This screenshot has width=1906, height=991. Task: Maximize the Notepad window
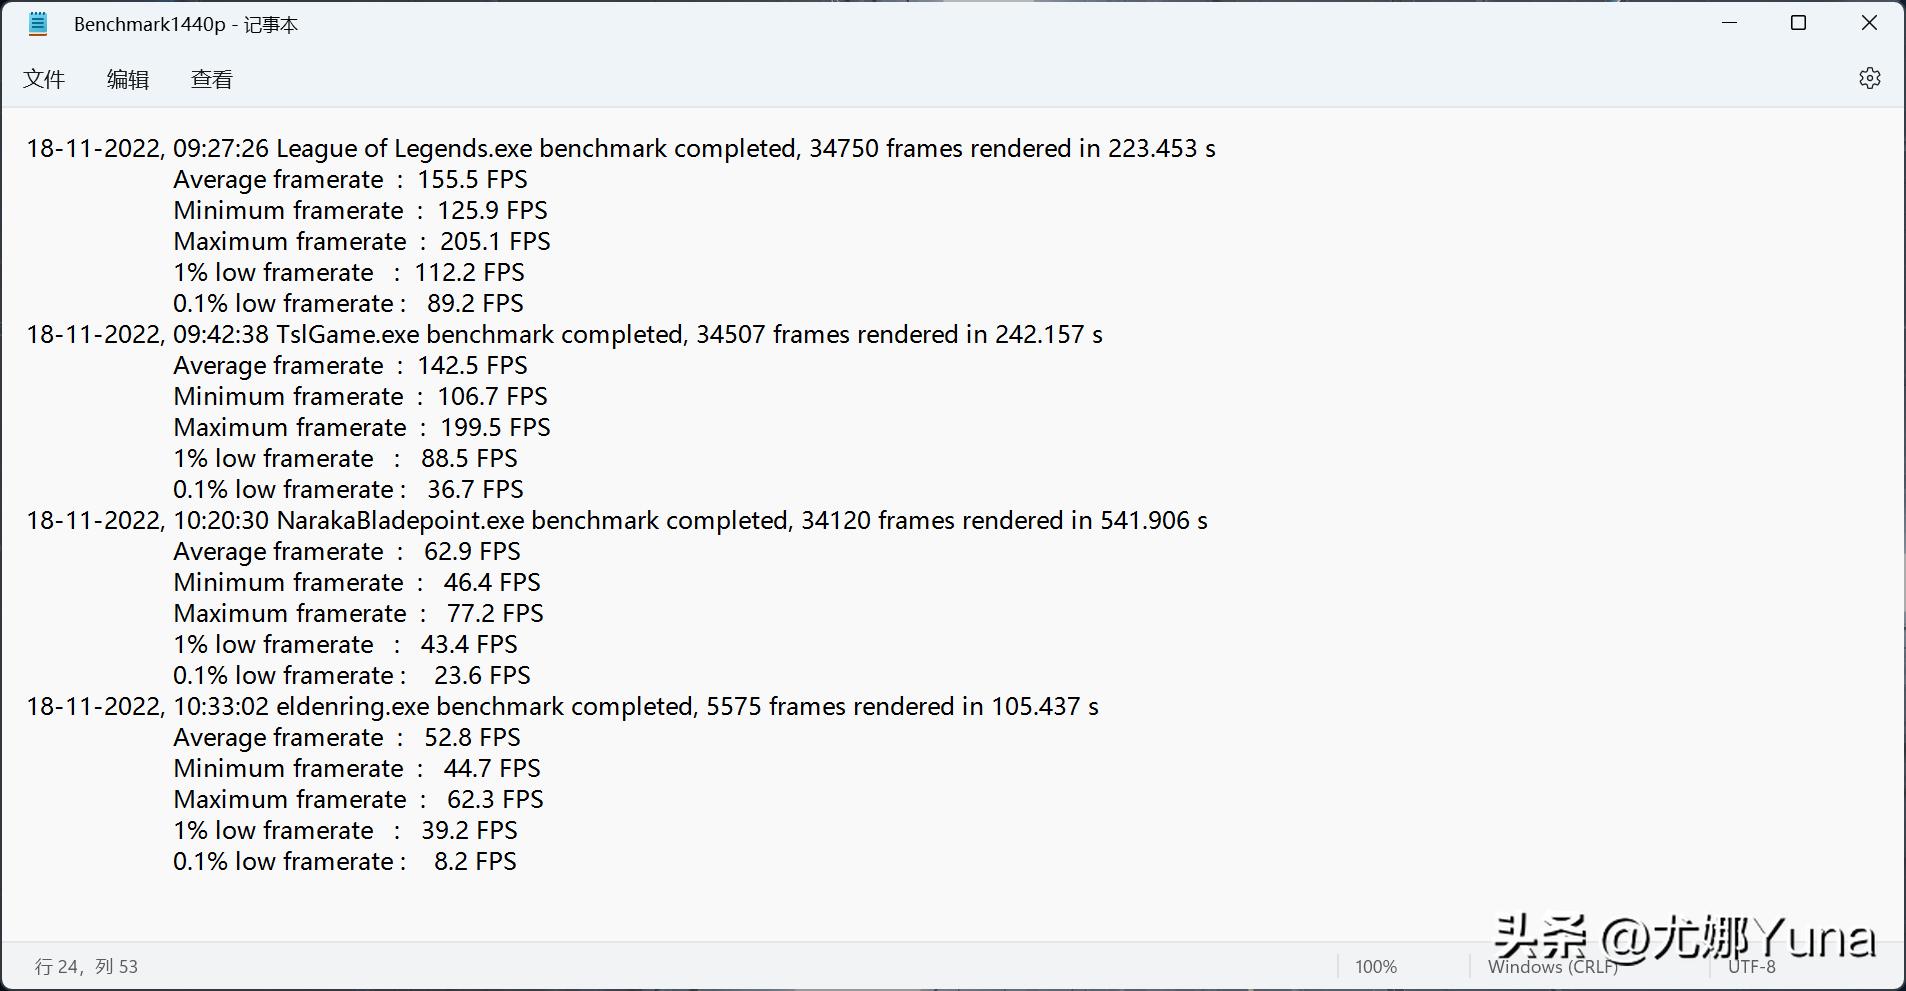pyautogui.click(x=1798, y=23)
